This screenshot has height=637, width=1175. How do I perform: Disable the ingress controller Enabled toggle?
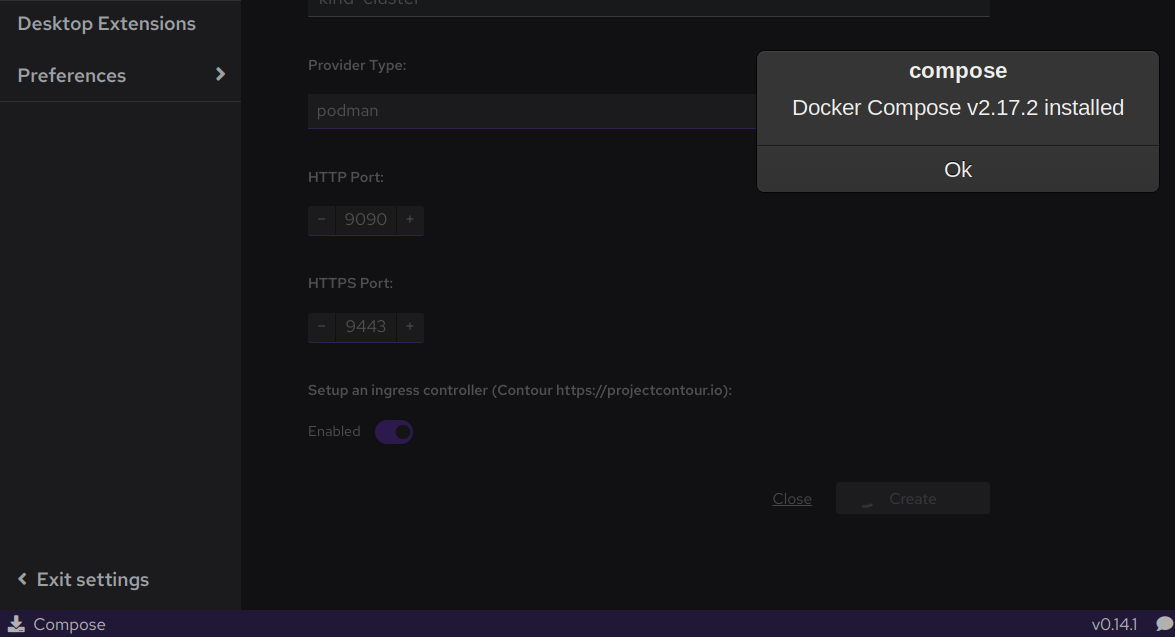[394, 431]
